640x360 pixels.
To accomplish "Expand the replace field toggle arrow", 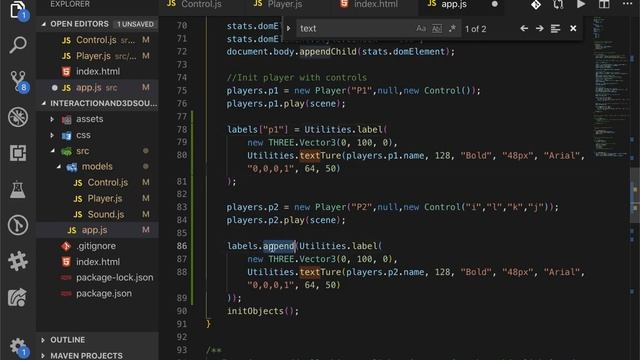I will click(x=289, y=28).
